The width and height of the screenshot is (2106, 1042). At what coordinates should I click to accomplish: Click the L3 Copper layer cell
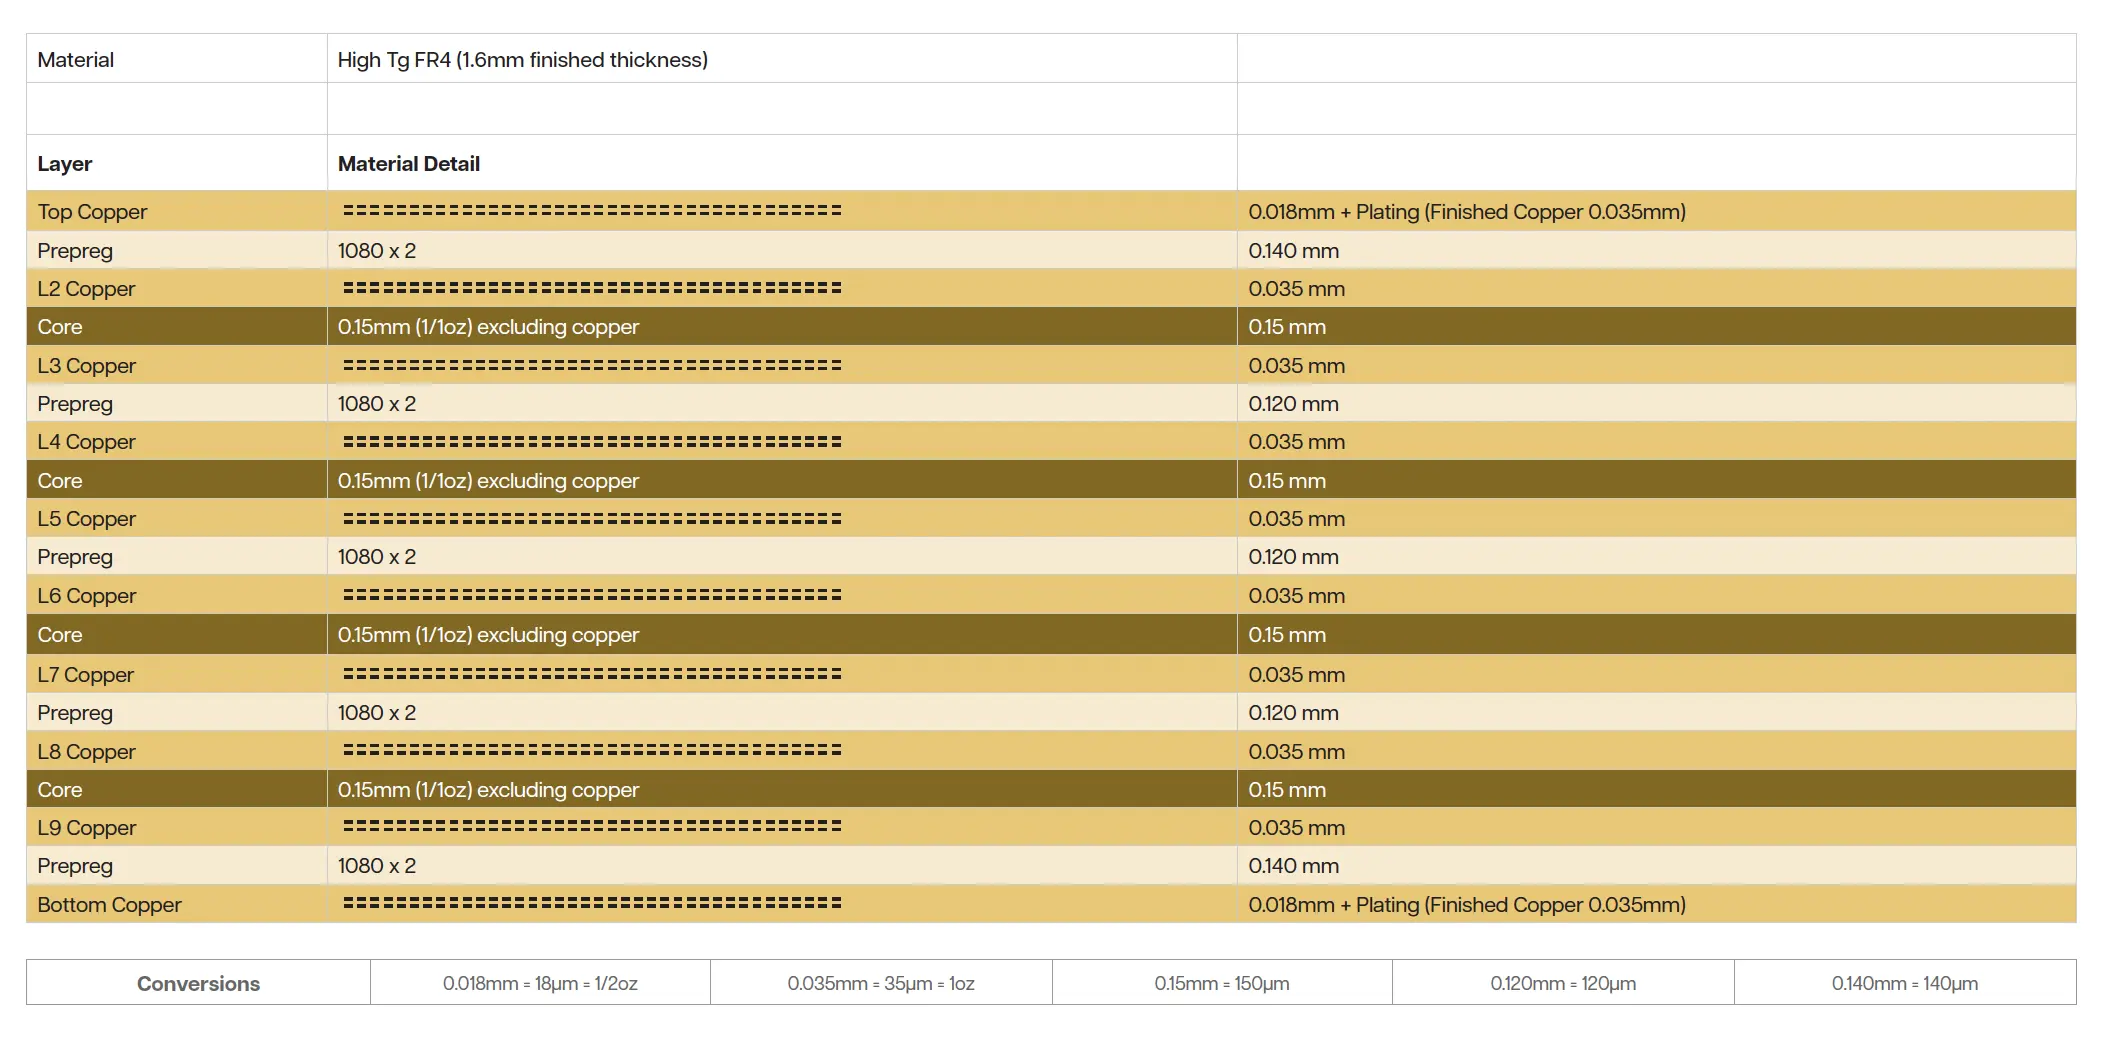[x=86, y=366]
